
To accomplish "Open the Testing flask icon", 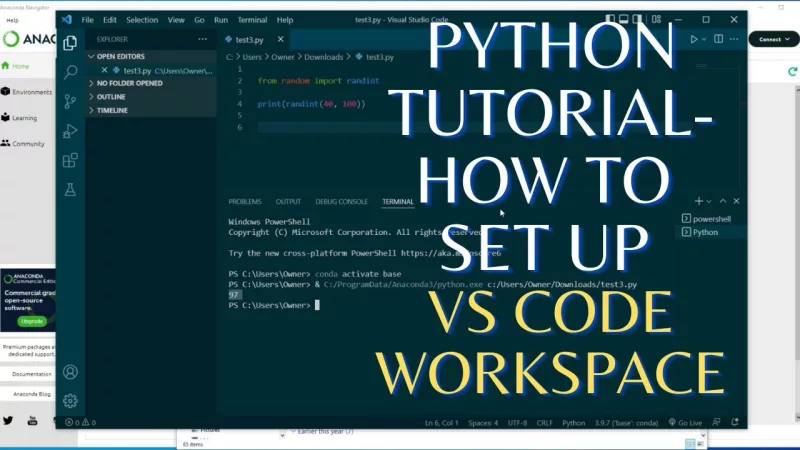I will 70,189.
